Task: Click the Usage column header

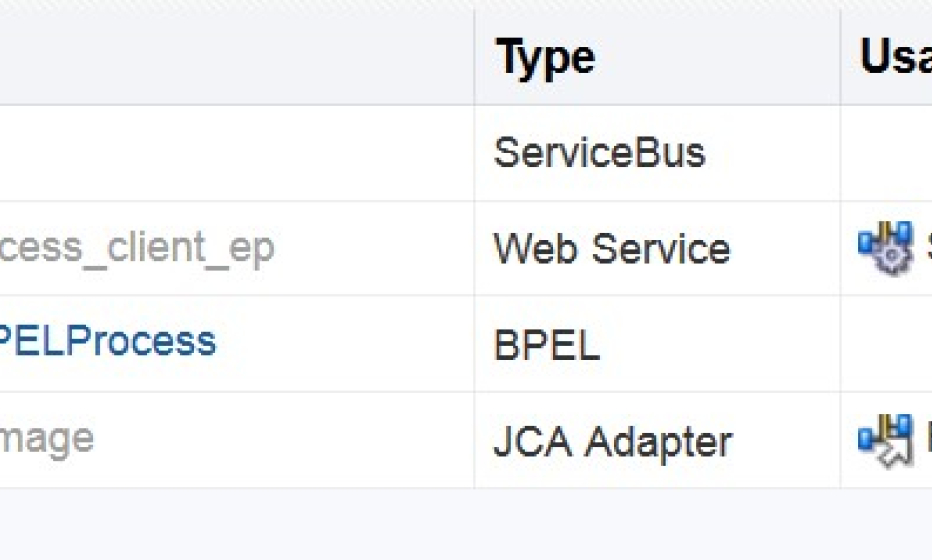Action: coord(896,57)
